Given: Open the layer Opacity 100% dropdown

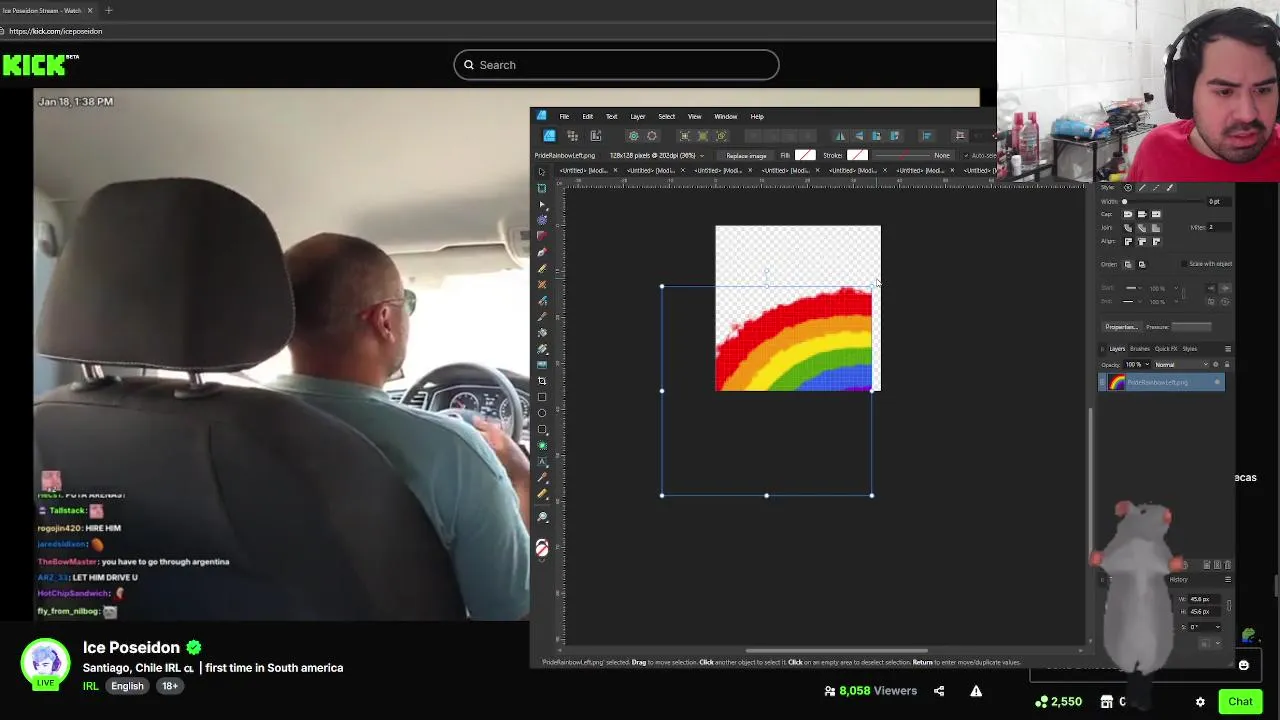Looking at the screenshot, I should (1137, 364).
